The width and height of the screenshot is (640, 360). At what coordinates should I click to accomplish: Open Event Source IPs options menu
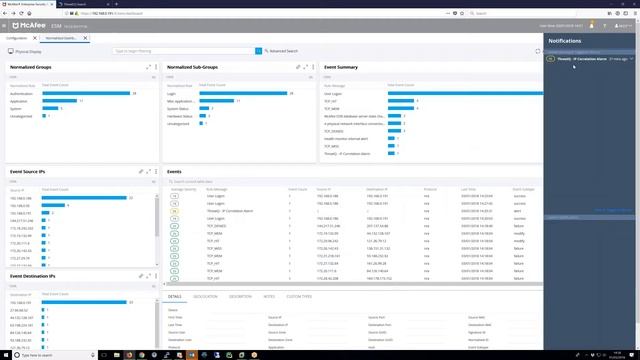[156, 171]
